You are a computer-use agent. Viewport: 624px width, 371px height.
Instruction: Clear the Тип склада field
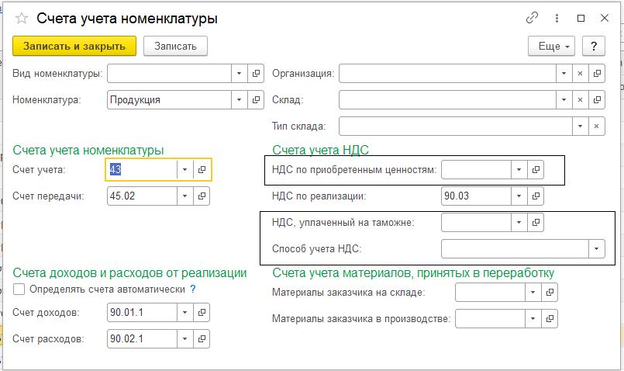(x=597, y=126)
